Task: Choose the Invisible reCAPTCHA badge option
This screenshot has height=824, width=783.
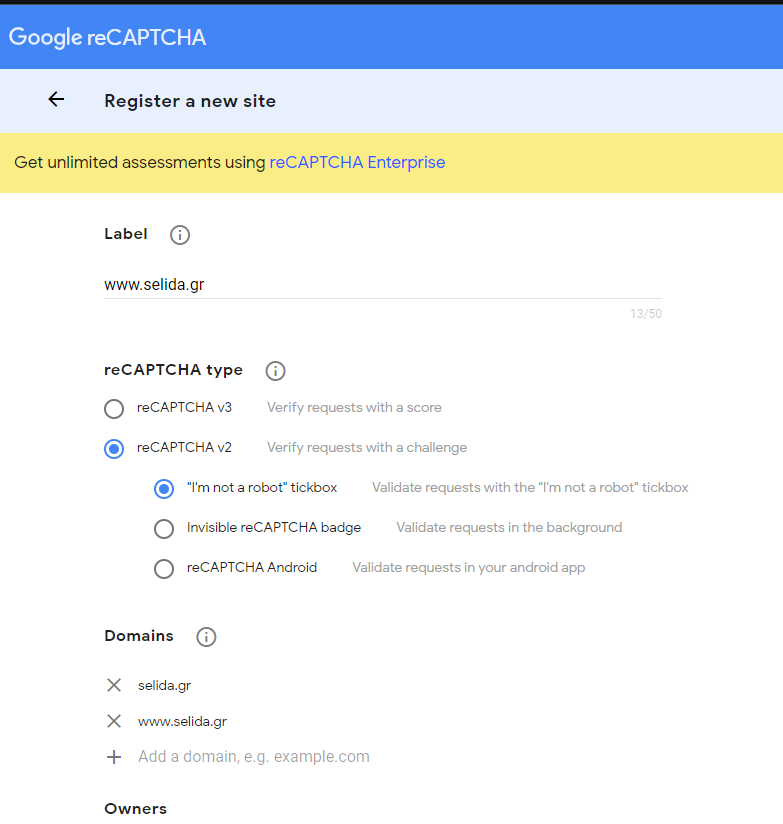Action: pos(164,529)
